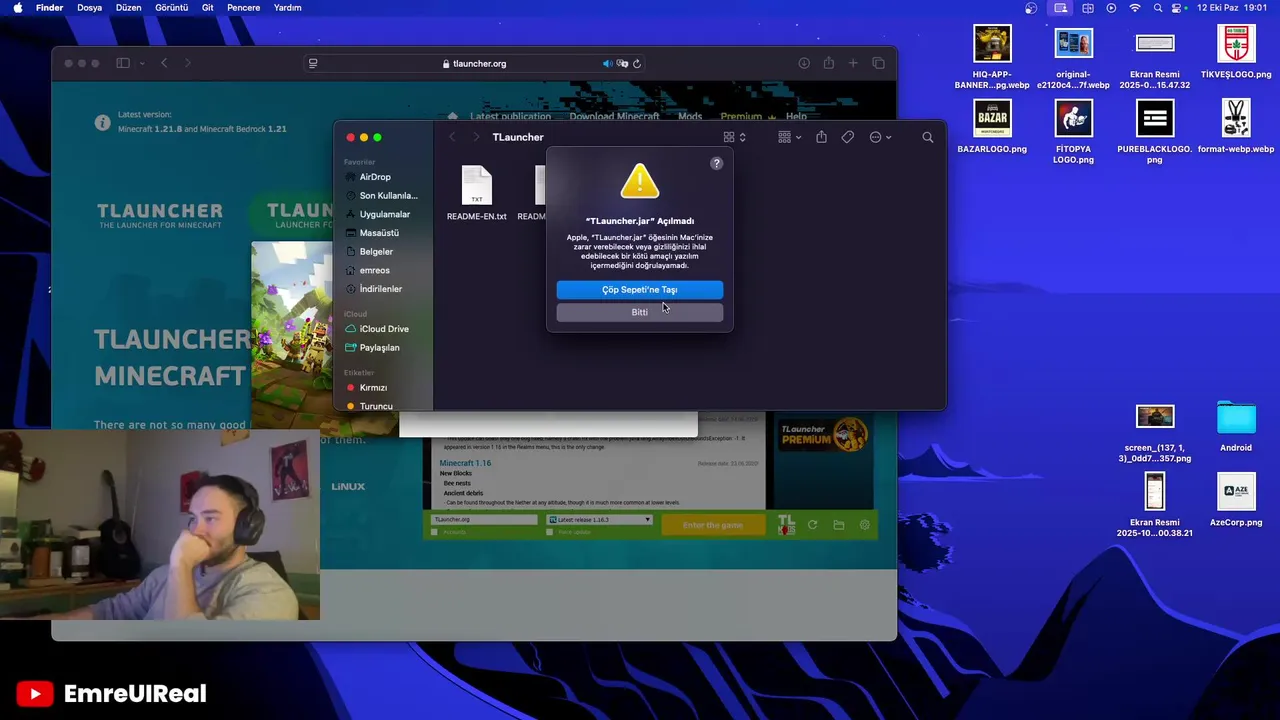Click the Finder tags toolbar icon
This screenshot has height=720, width=1280.
click(848, 137)
